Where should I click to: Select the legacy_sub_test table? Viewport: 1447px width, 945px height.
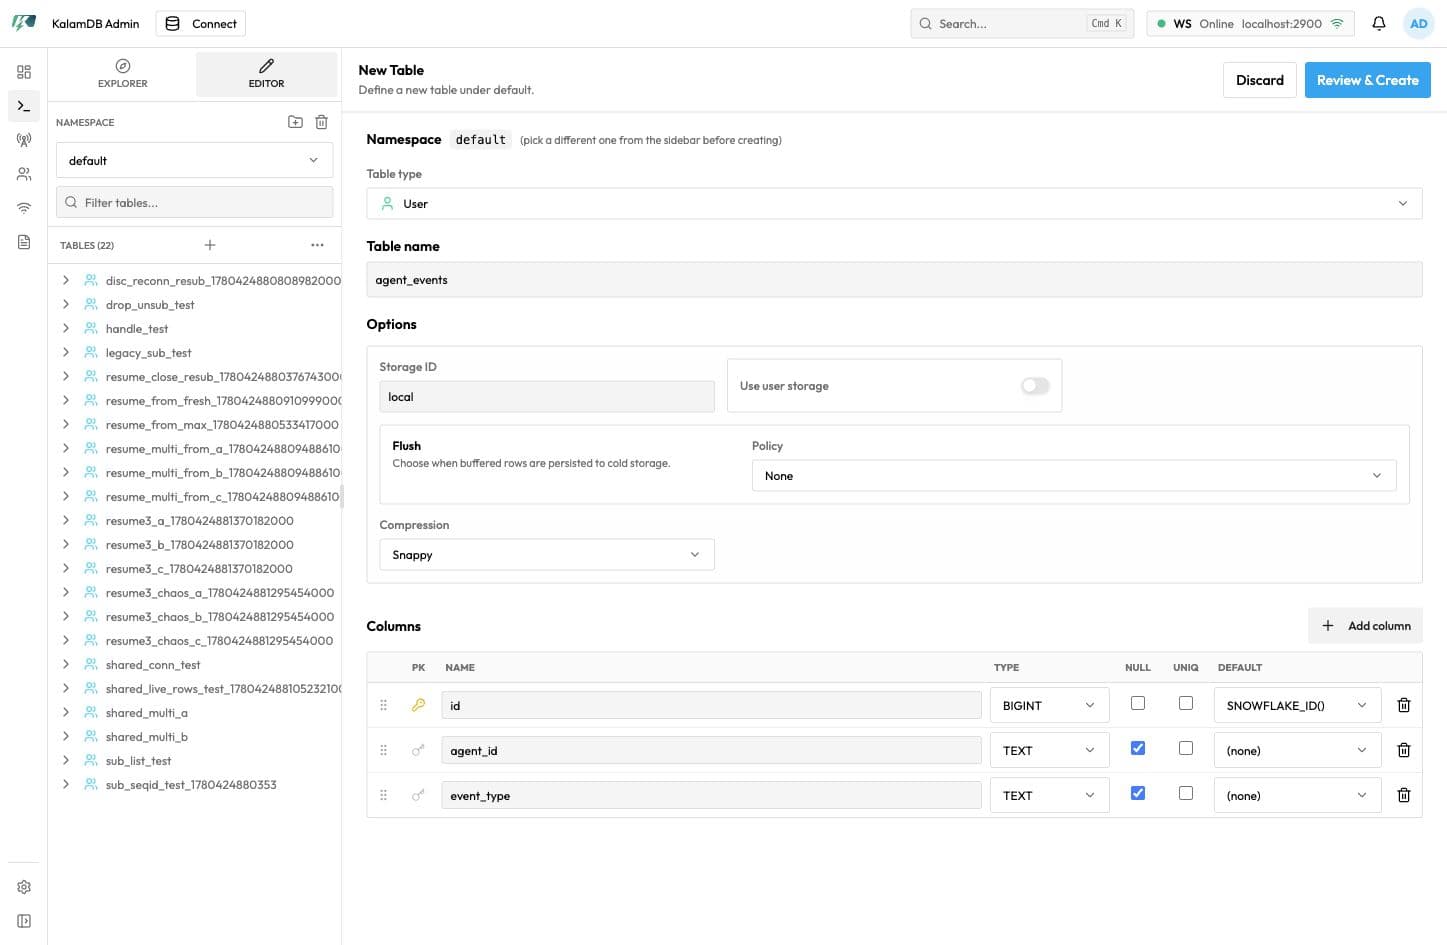[148, 353]
